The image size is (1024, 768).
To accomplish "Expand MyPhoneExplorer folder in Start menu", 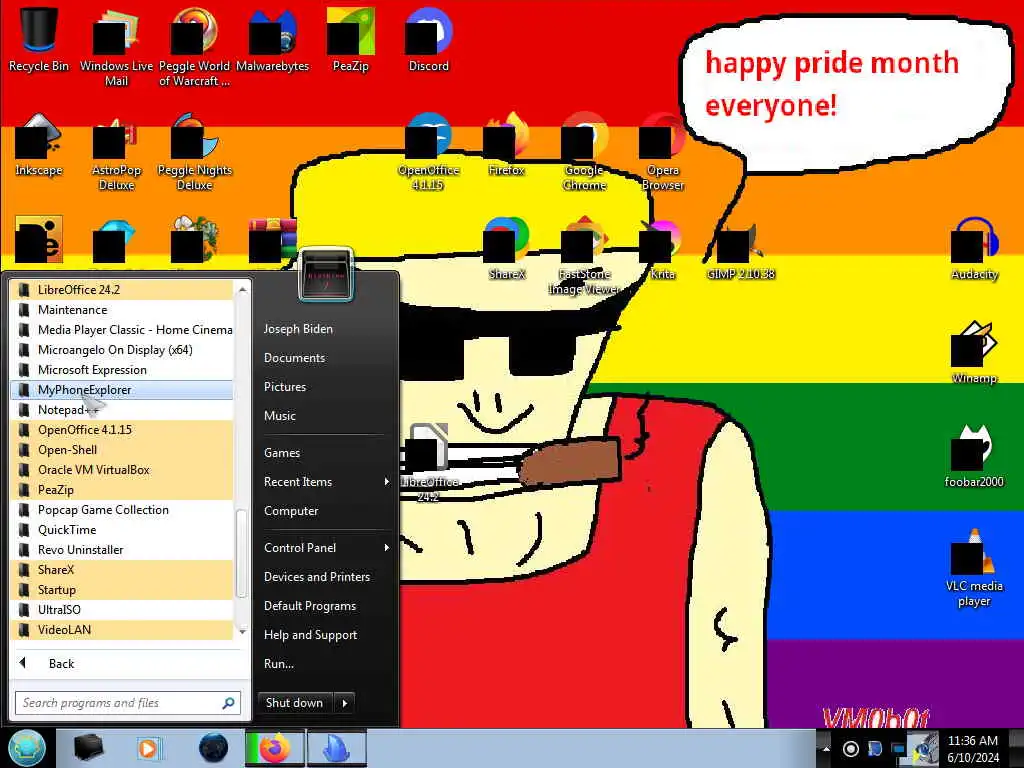I will (x=121, y=390).
